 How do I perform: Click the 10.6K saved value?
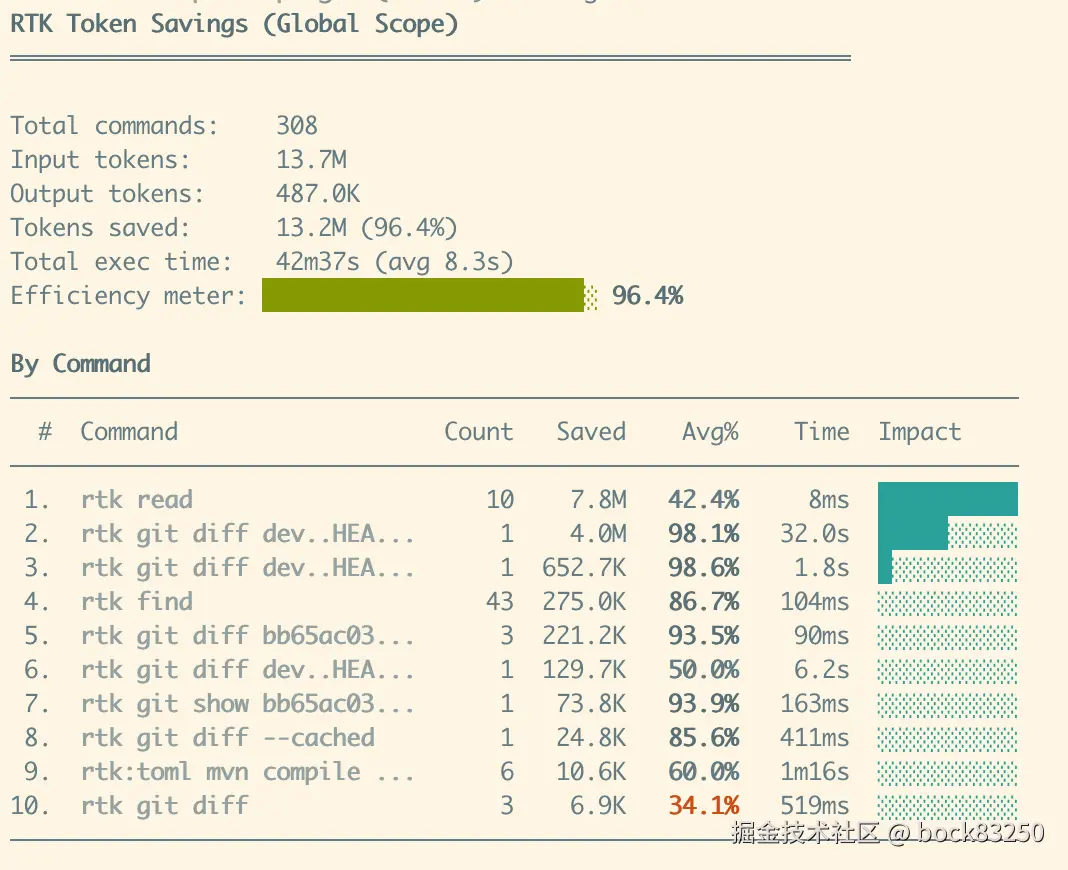coord(591,772)
